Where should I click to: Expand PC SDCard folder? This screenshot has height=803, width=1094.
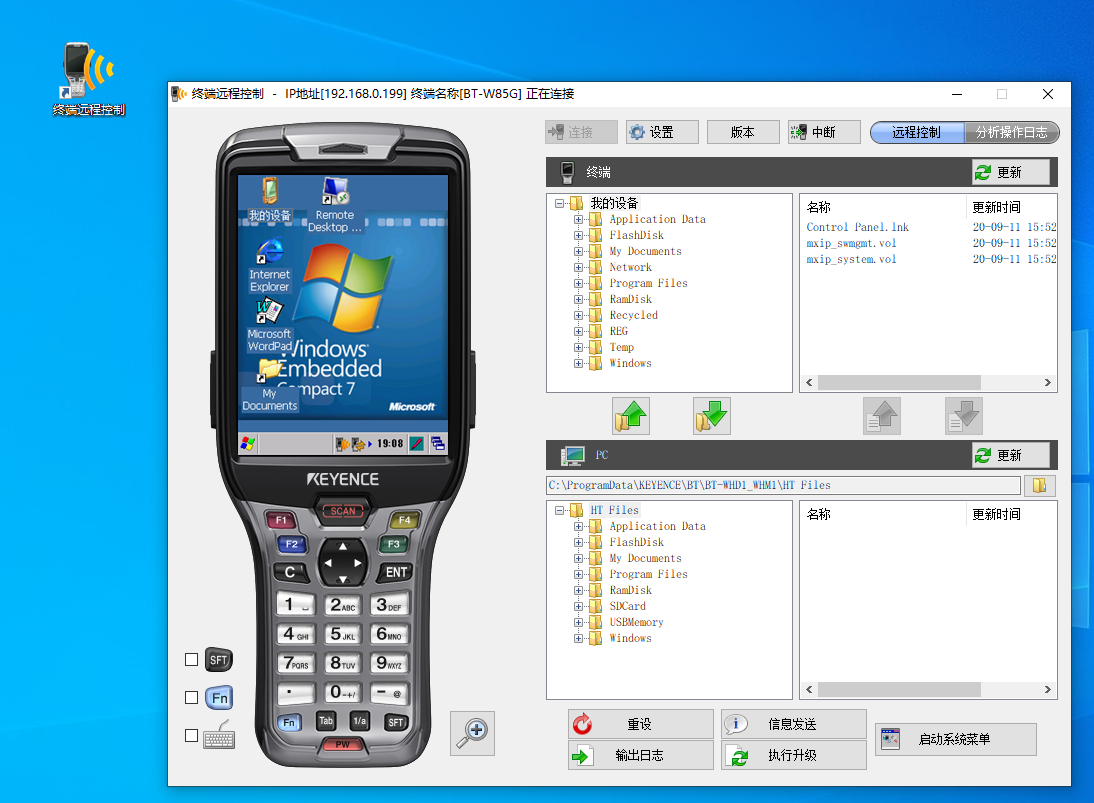[578, 606]
